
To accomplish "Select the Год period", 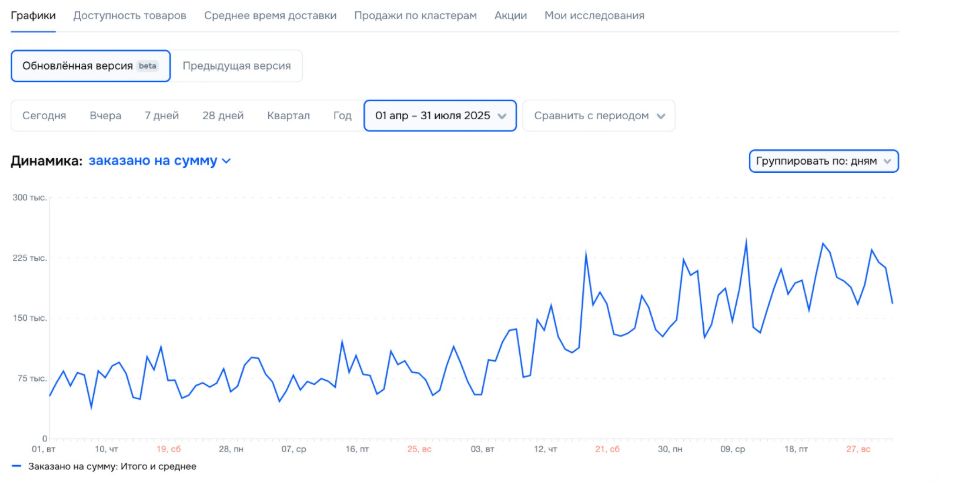I will pos(342,116).
